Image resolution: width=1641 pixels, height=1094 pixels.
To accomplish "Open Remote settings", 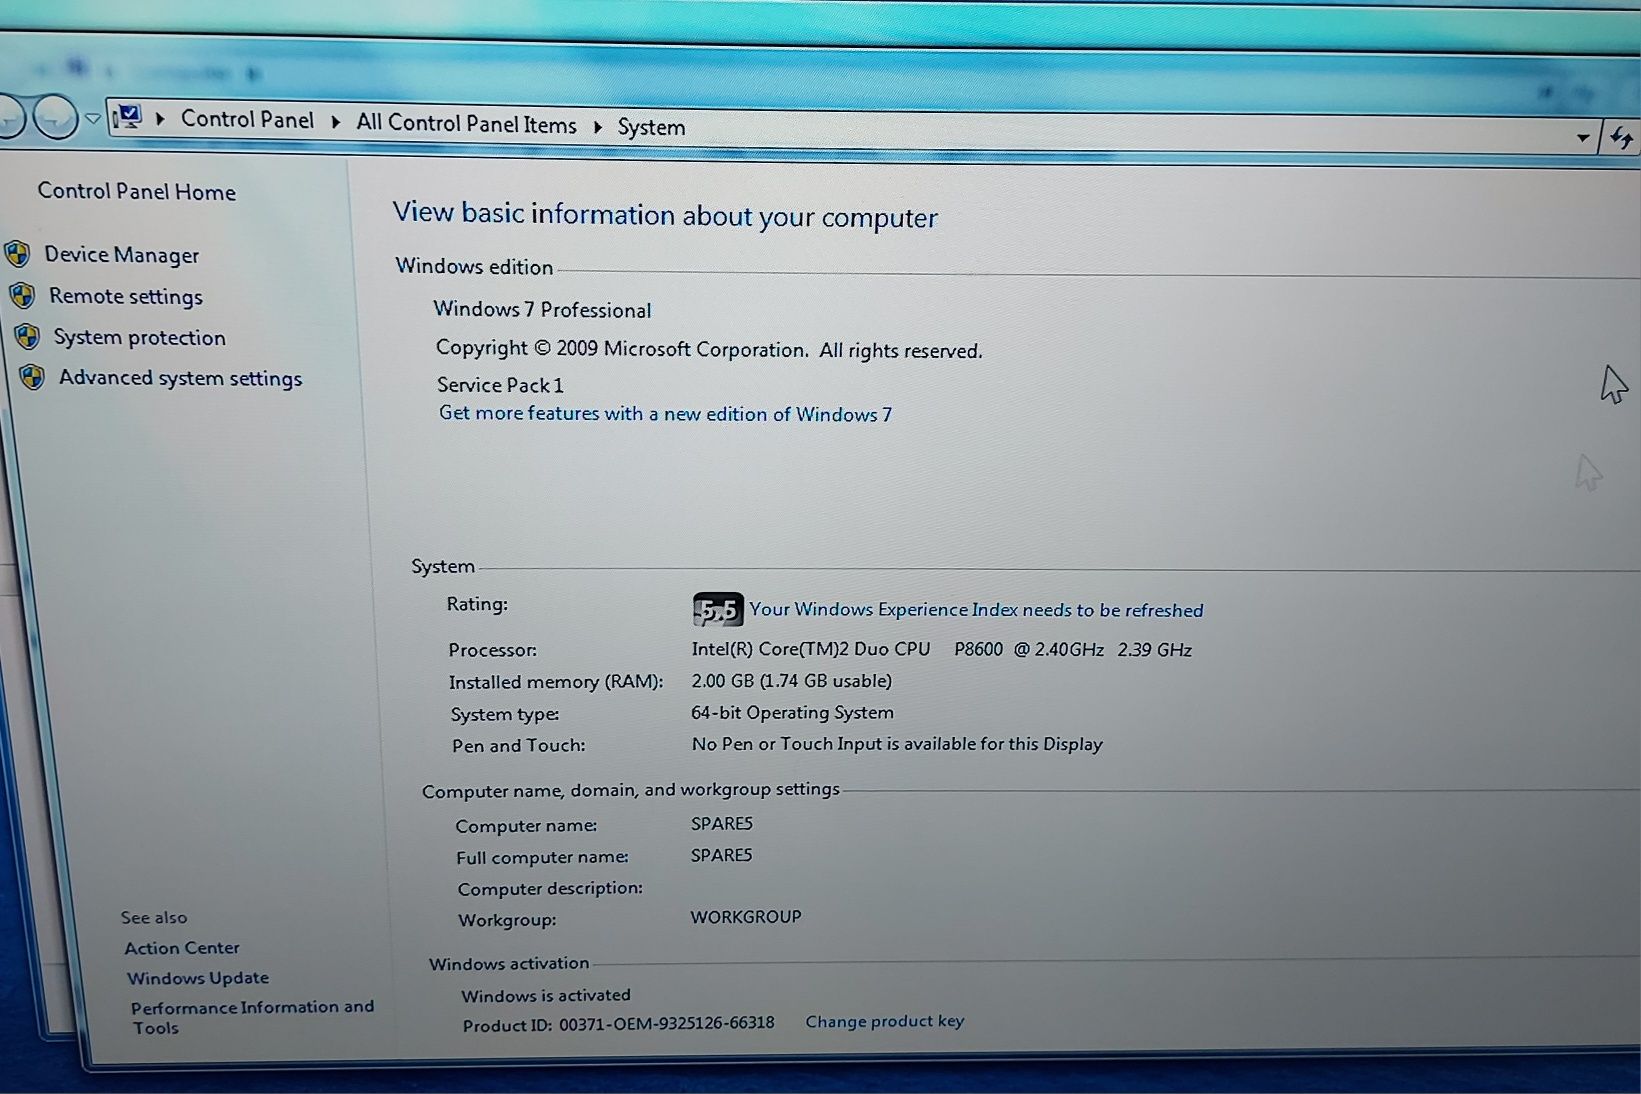I will pos(126,296).
